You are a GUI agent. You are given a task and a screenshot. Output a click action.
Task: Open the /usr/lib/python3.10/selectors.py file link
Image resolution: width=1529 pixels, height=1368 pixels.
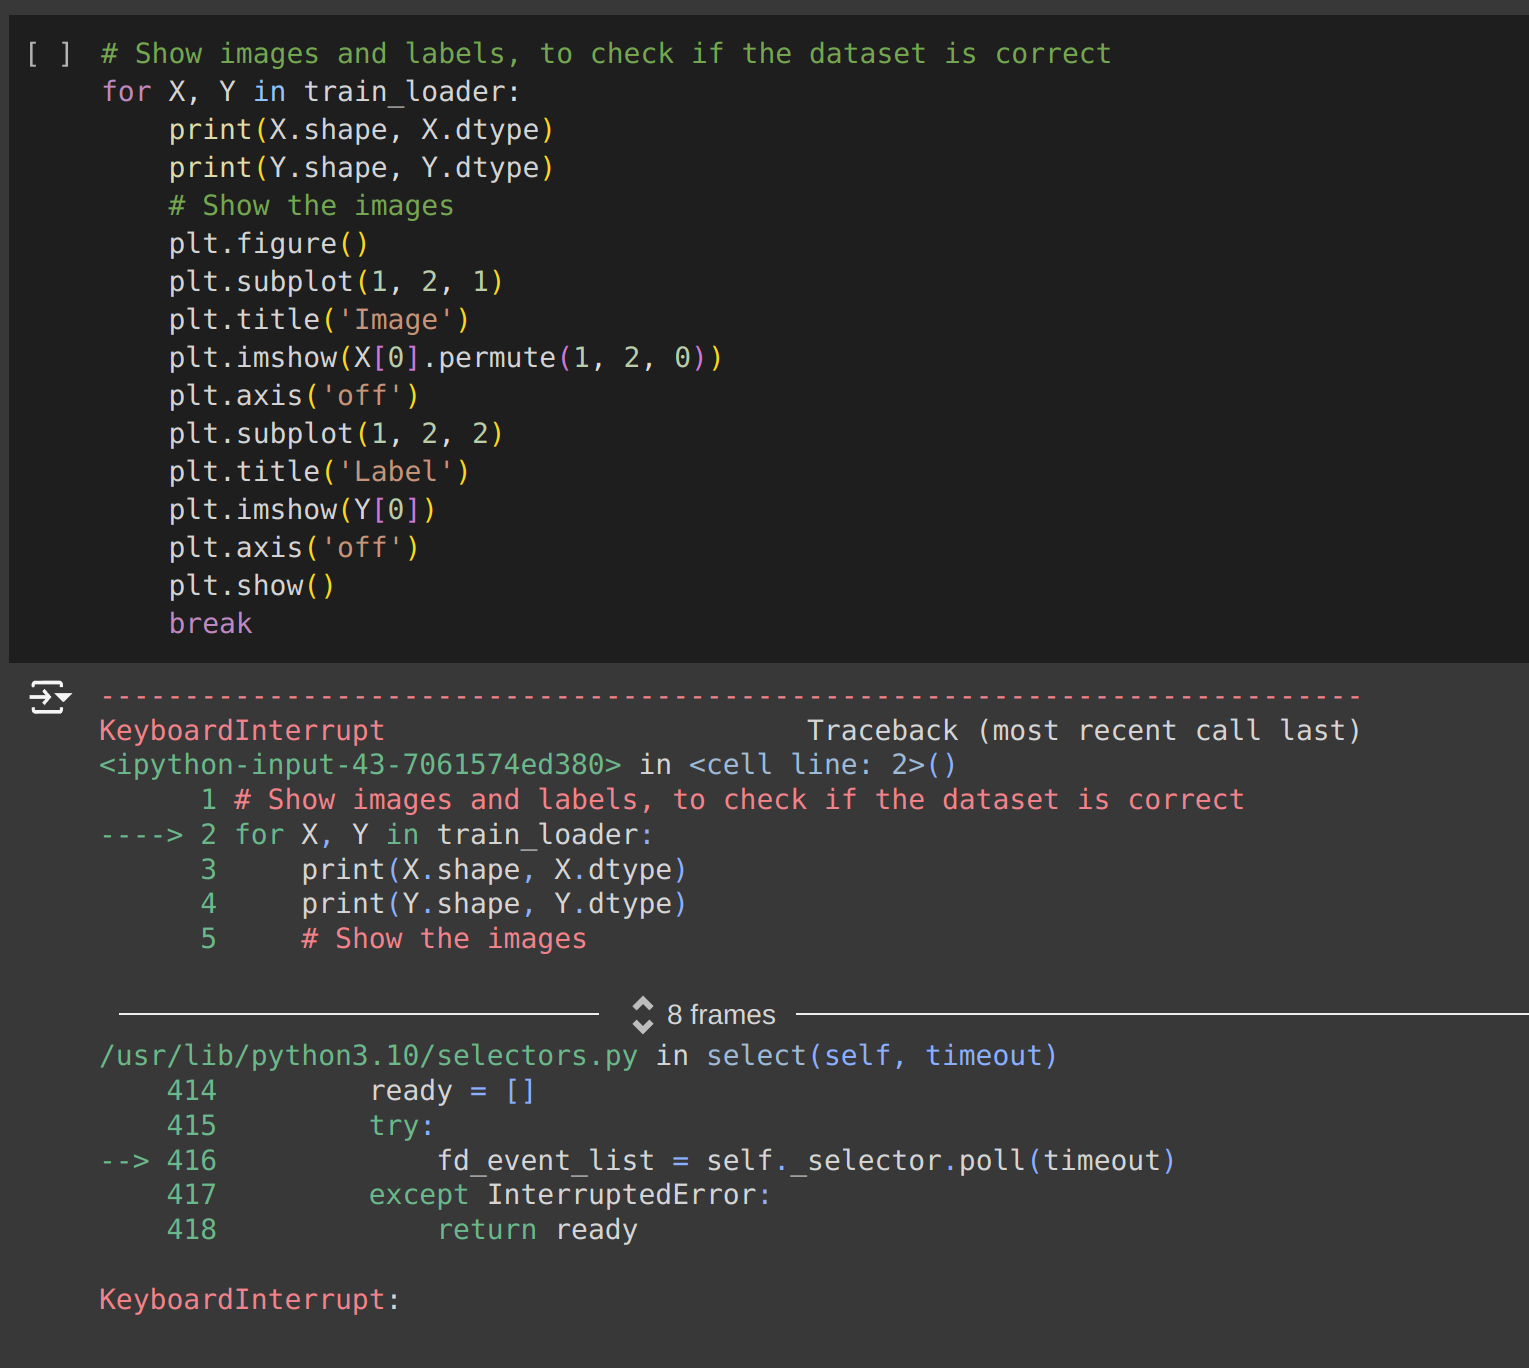tap(368, 1056)
